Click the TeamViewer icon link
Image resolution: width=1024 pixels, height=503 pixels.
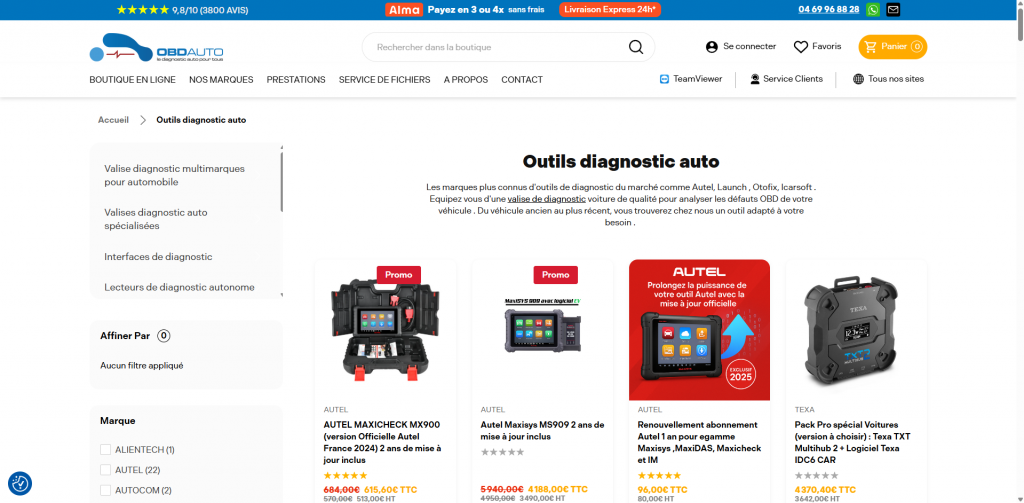click(x=664, y=79)
